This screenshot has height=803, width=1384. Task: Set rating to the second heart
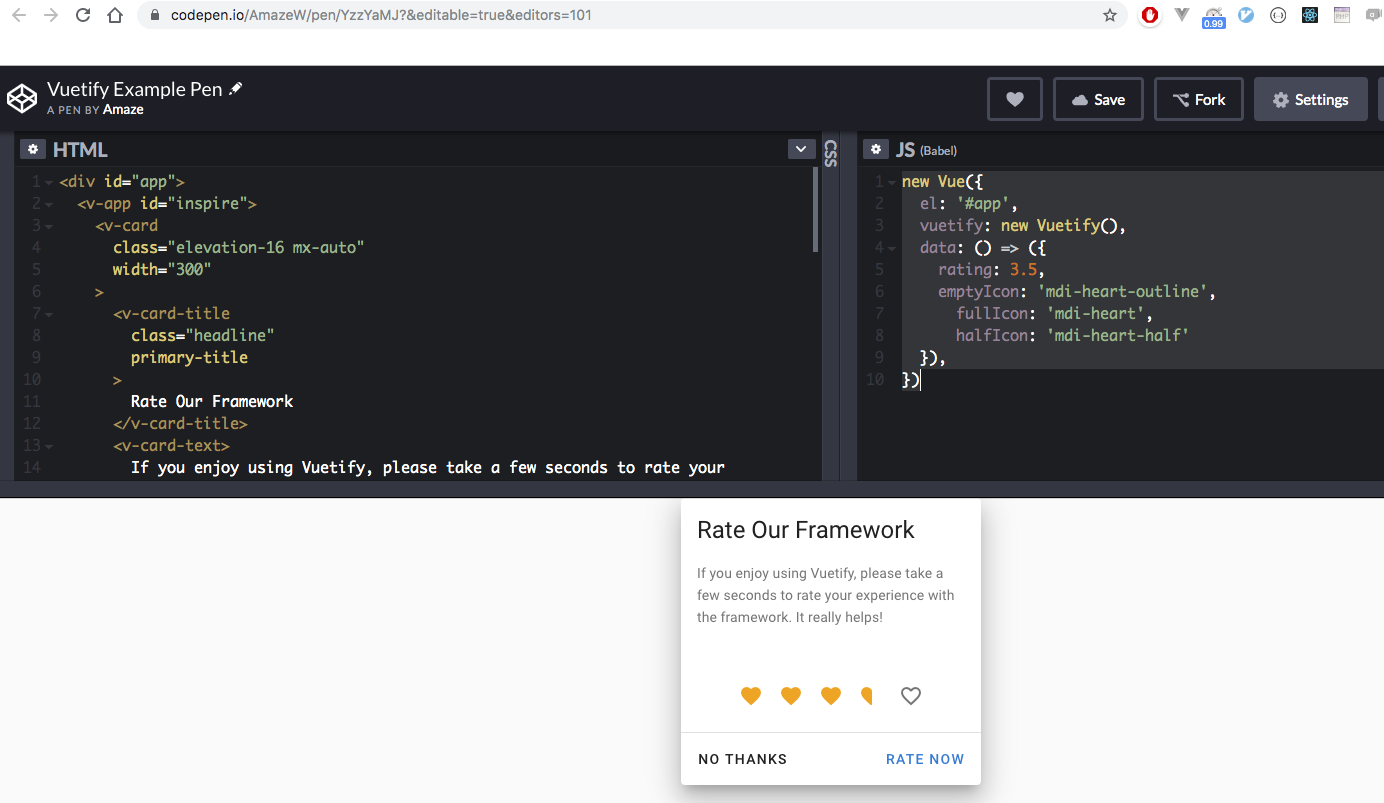click(791, 696)
